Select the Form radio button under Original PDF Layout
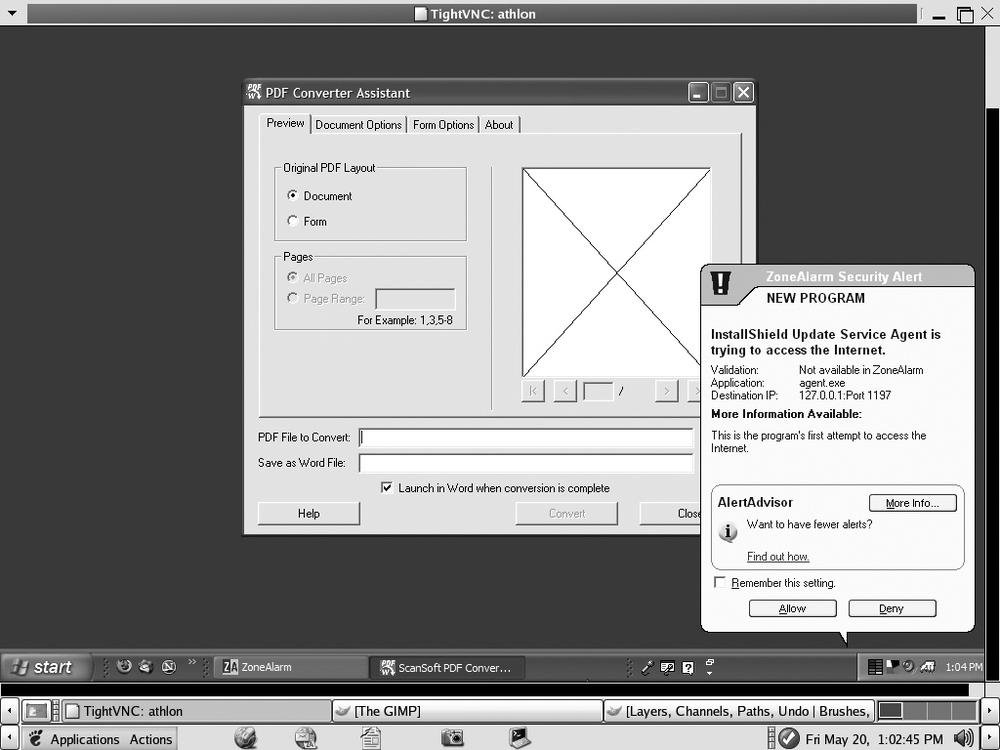The height and width of the screenshot is (750, 1000). [x=292, y=221]
